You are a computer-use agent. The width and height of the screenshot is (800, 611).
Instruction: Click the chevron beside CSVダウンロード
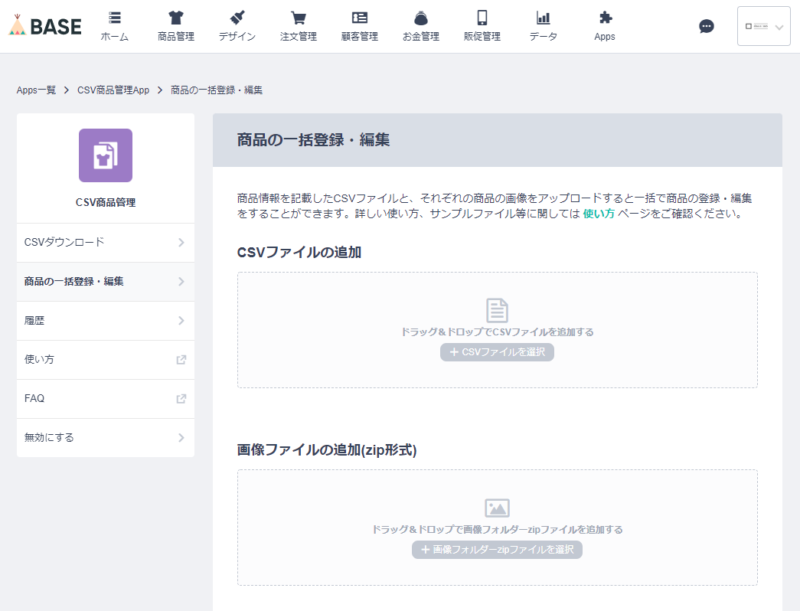[181, 242]
